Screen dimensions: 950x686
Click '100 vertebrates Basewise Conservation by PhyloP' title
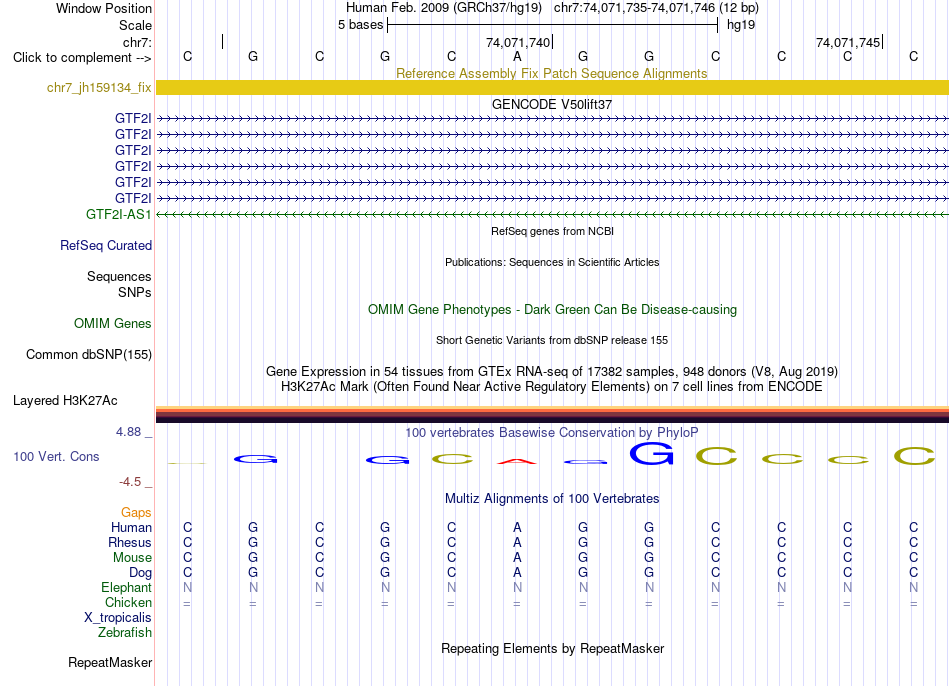[x=551, y=433]
